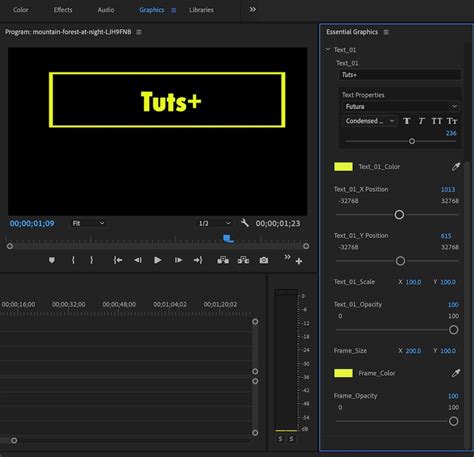Step forward one frame
The width and height of the screenshot is (474, 457).
pos(178,260)
